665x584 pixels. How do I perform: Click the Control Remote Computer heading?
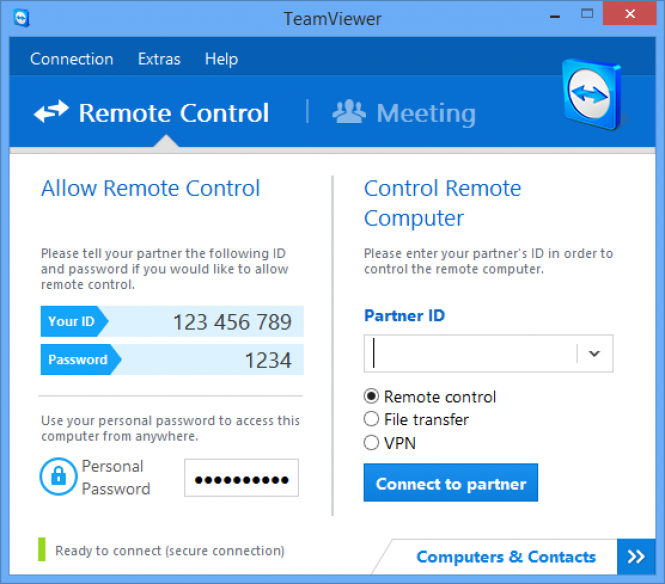(442, 203)
